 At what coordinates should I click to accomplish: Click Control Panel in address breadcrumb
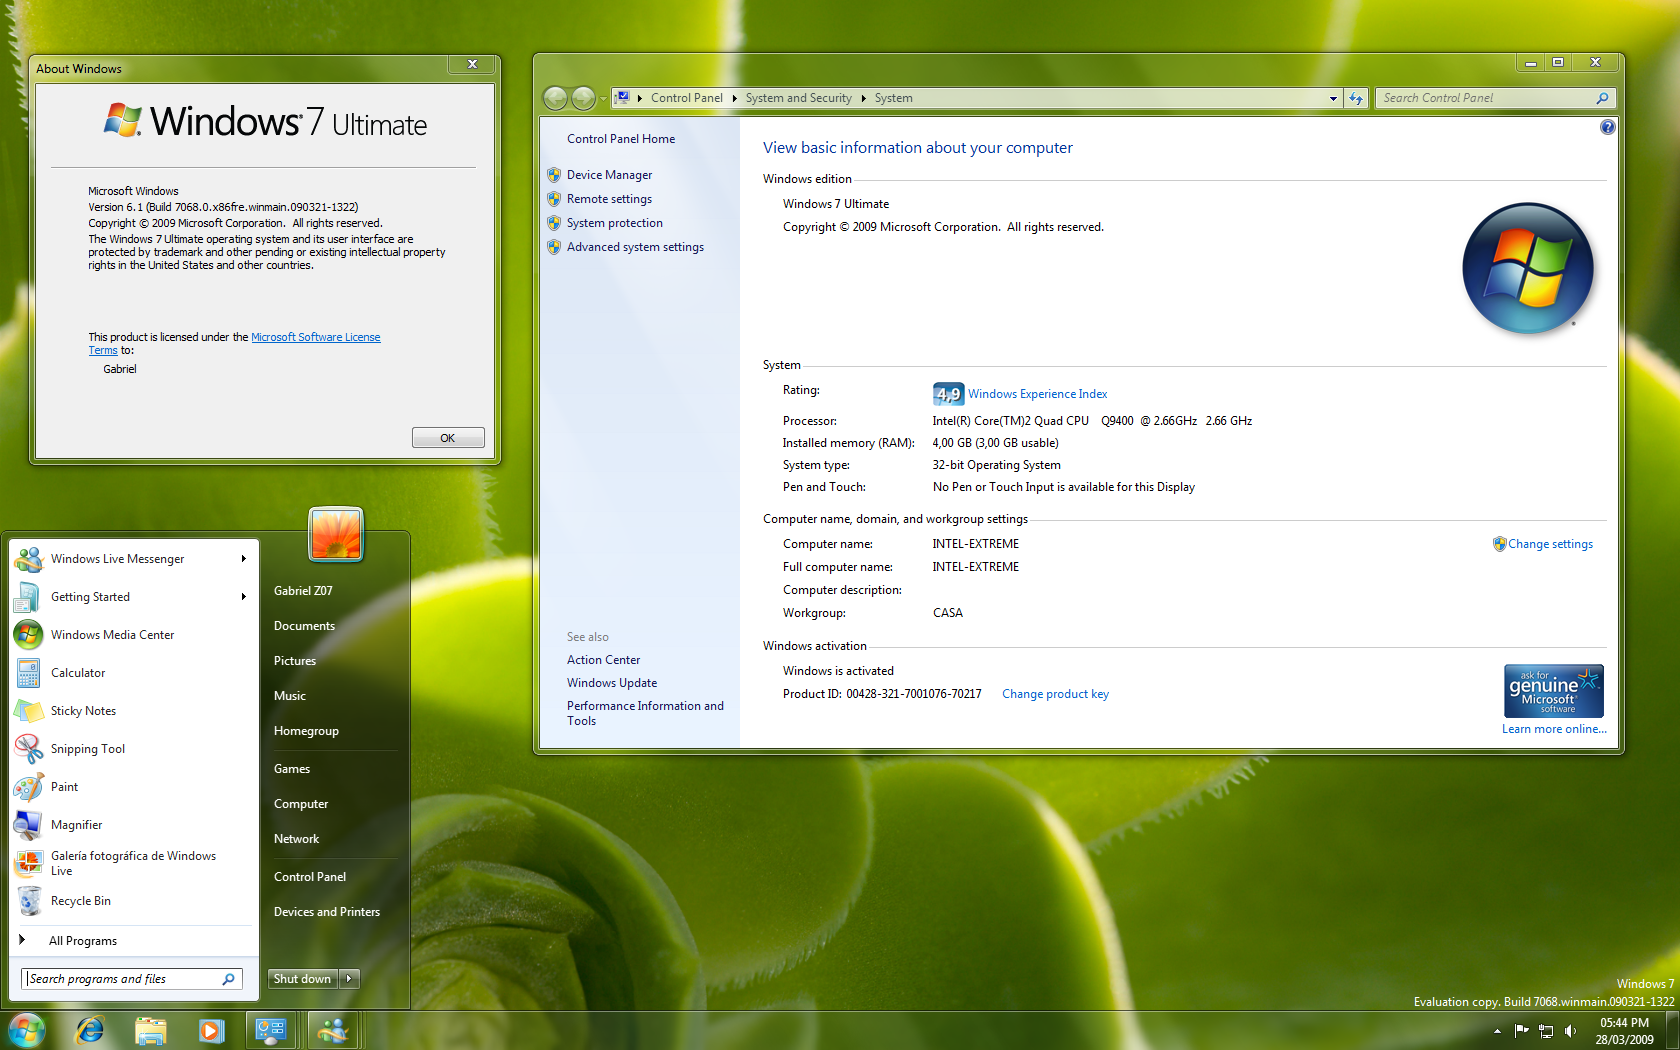(x=686, y=98)
